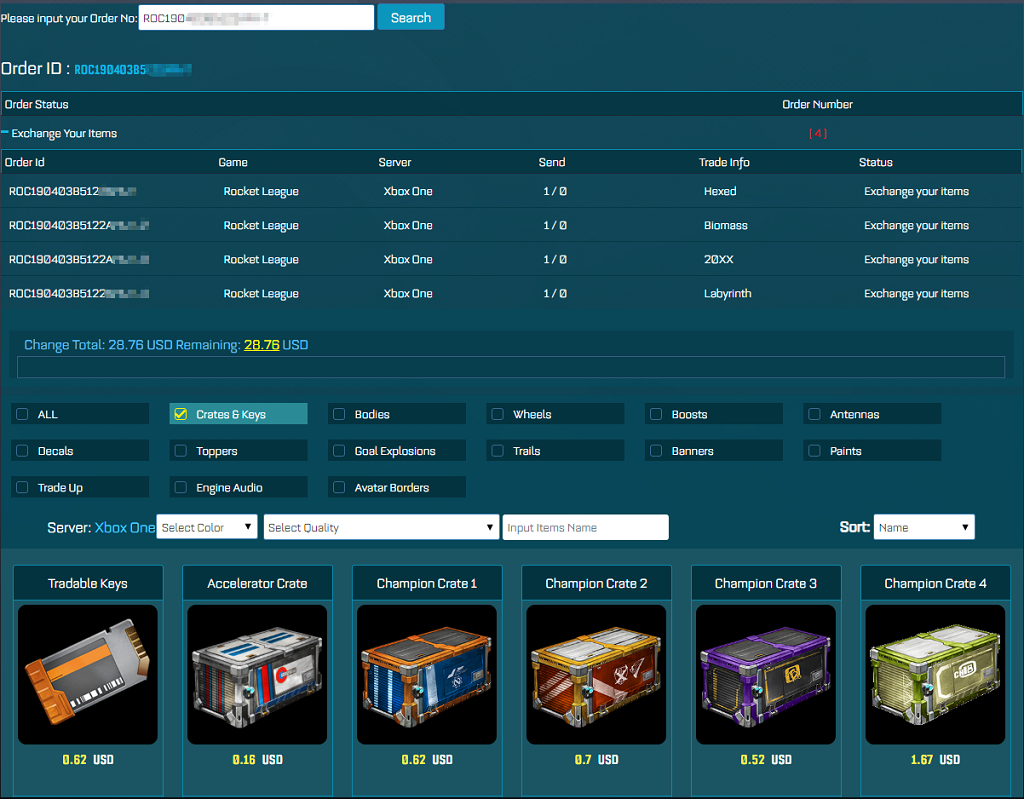Viewport: 1024px width, 799px height.
Task: Check the Antennas checkbox
Action: coord(814,414)
